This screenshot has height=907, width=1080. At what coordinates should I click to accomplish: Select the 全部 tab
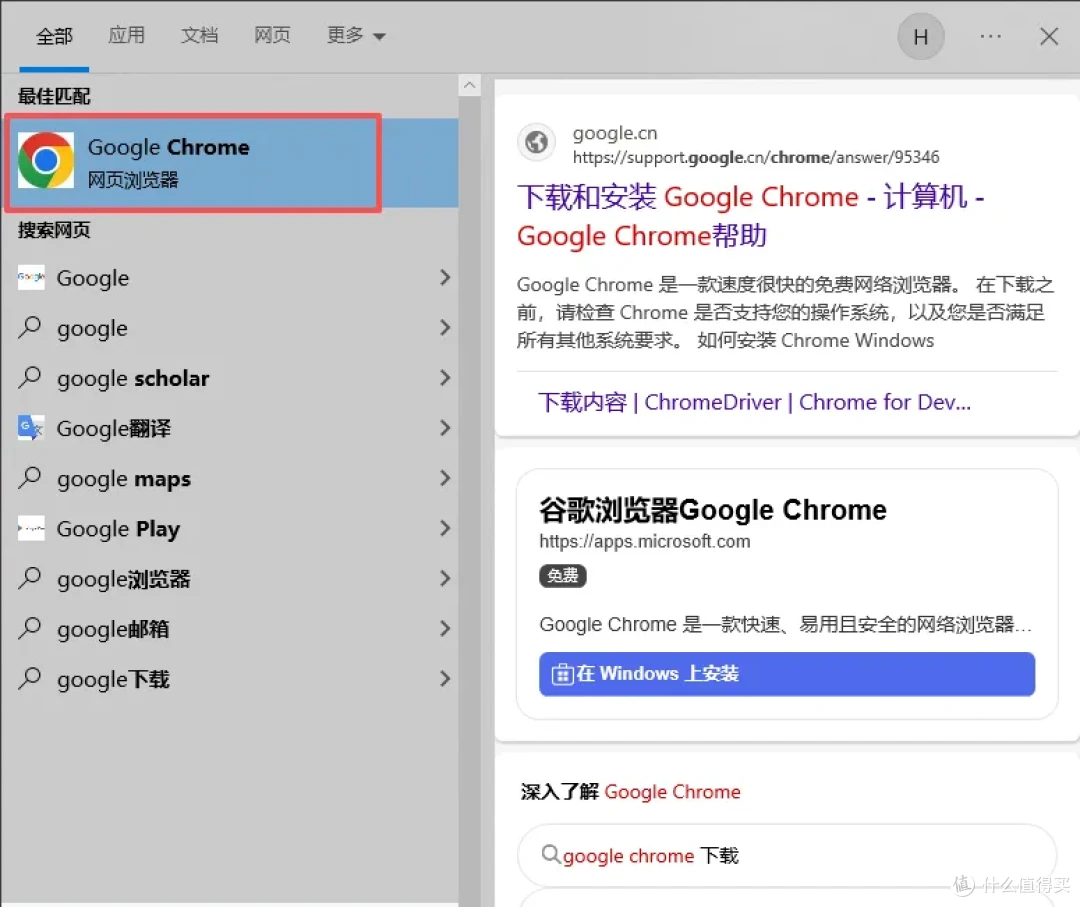click(x=54, y=36)
